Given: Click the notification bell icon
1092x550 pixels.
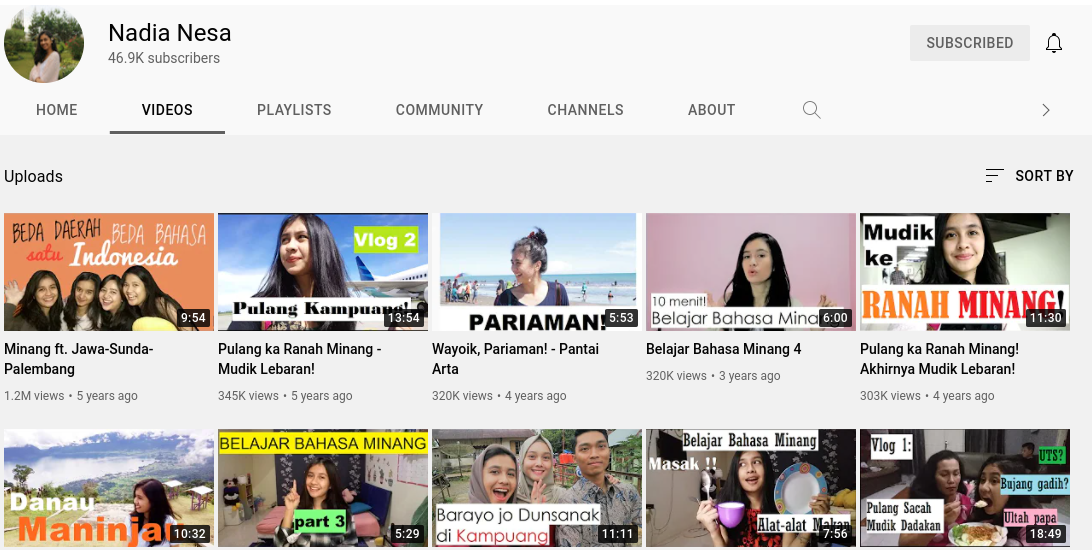Looking at the screenshot, I should (x=1053, y=43).
